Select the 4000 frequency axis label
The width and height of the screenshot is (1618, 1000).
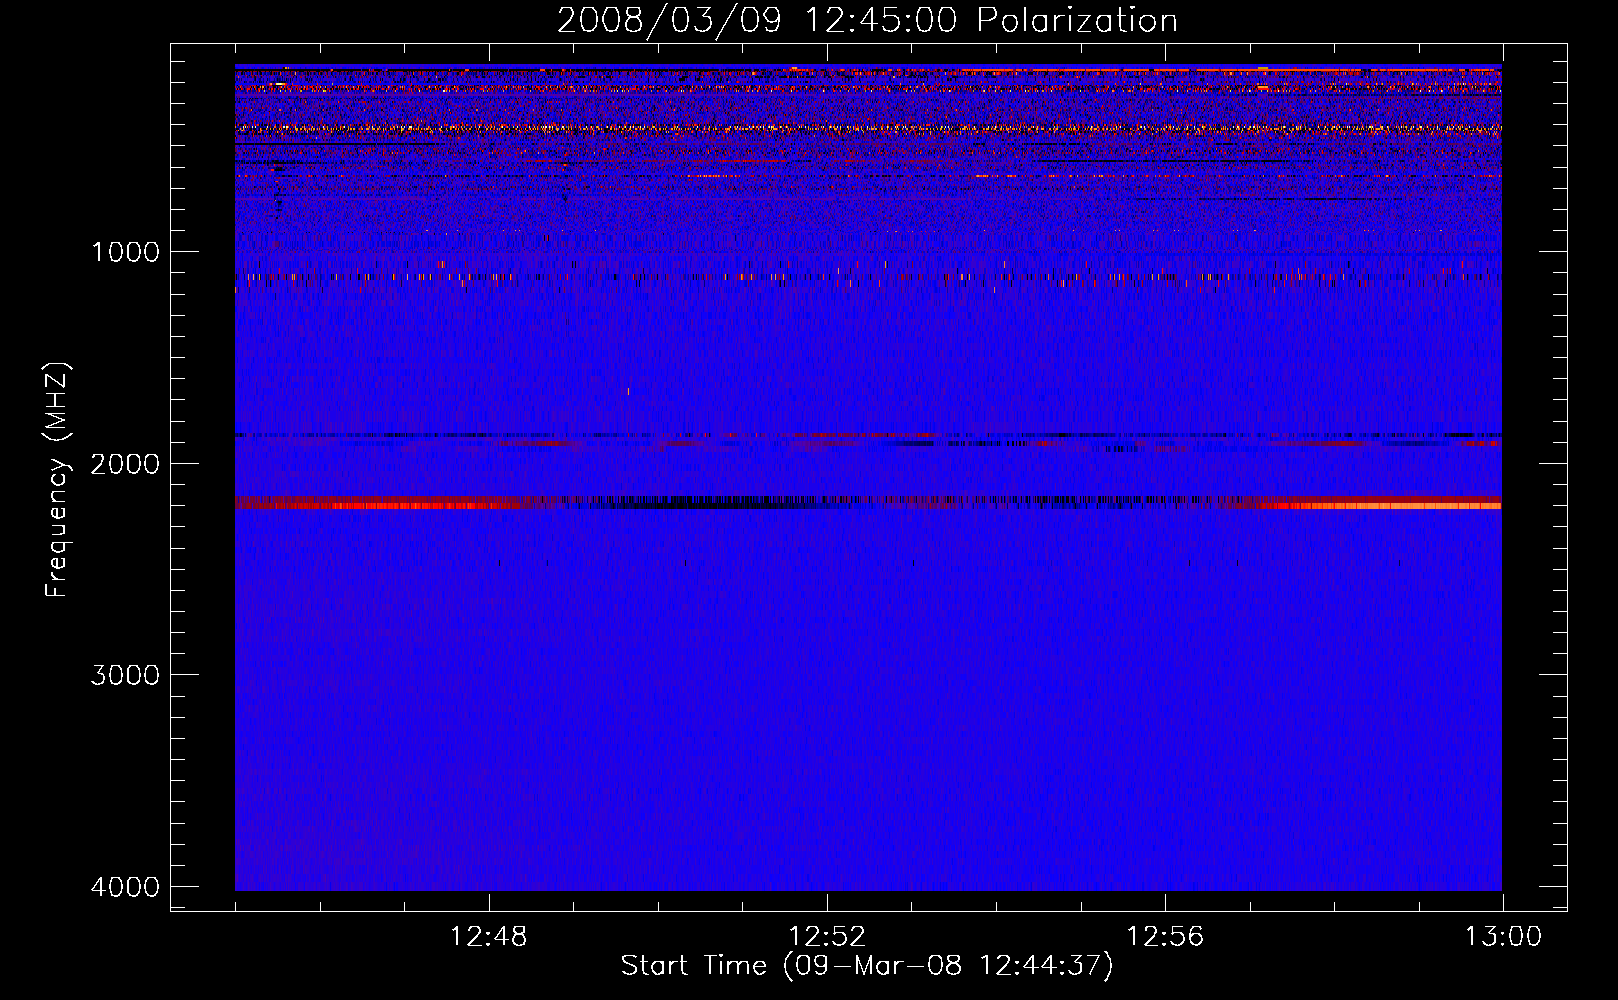click(125, 887)
